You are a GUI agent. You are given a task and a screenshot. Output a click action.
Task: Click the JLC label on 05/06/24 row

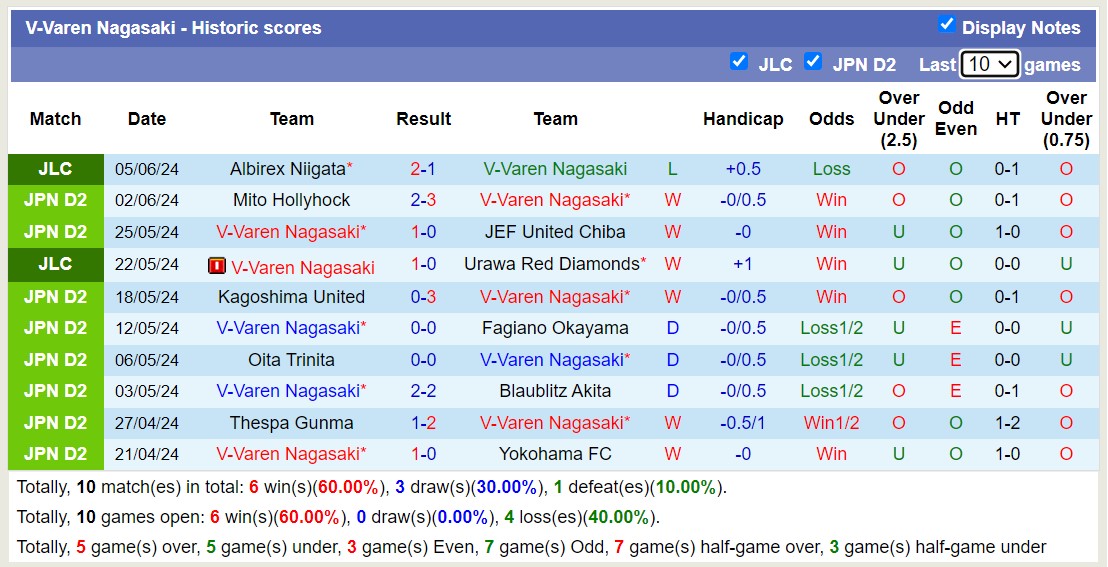[56, 169]
